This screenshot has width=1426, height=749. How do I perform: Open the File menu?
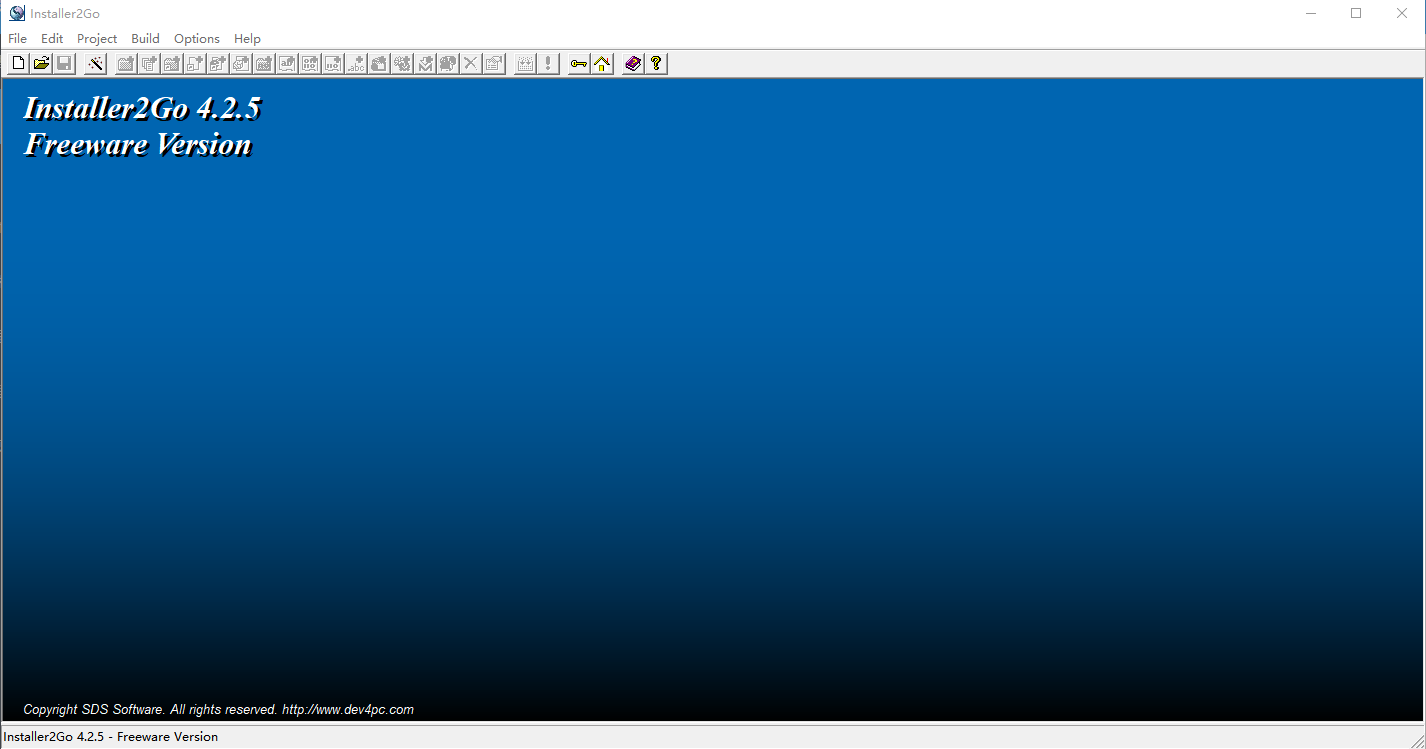[x=18, y=39]
